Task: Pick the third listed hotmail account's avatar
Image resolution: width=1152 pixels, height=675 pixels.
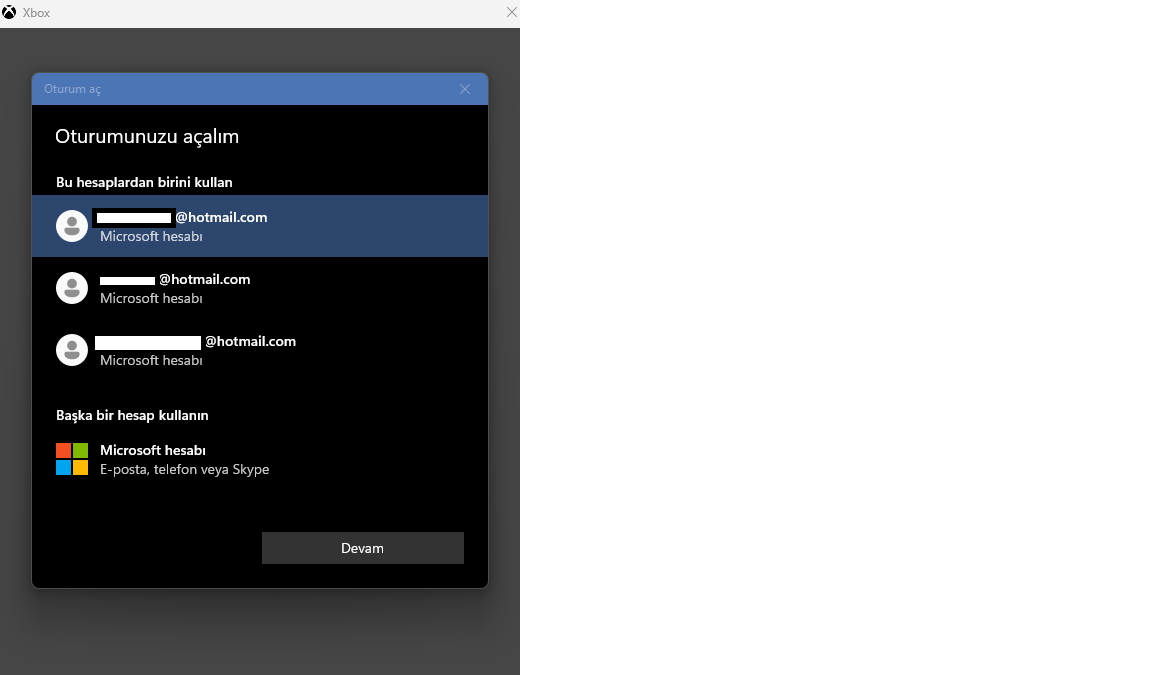Action: (x=72, y=350)
